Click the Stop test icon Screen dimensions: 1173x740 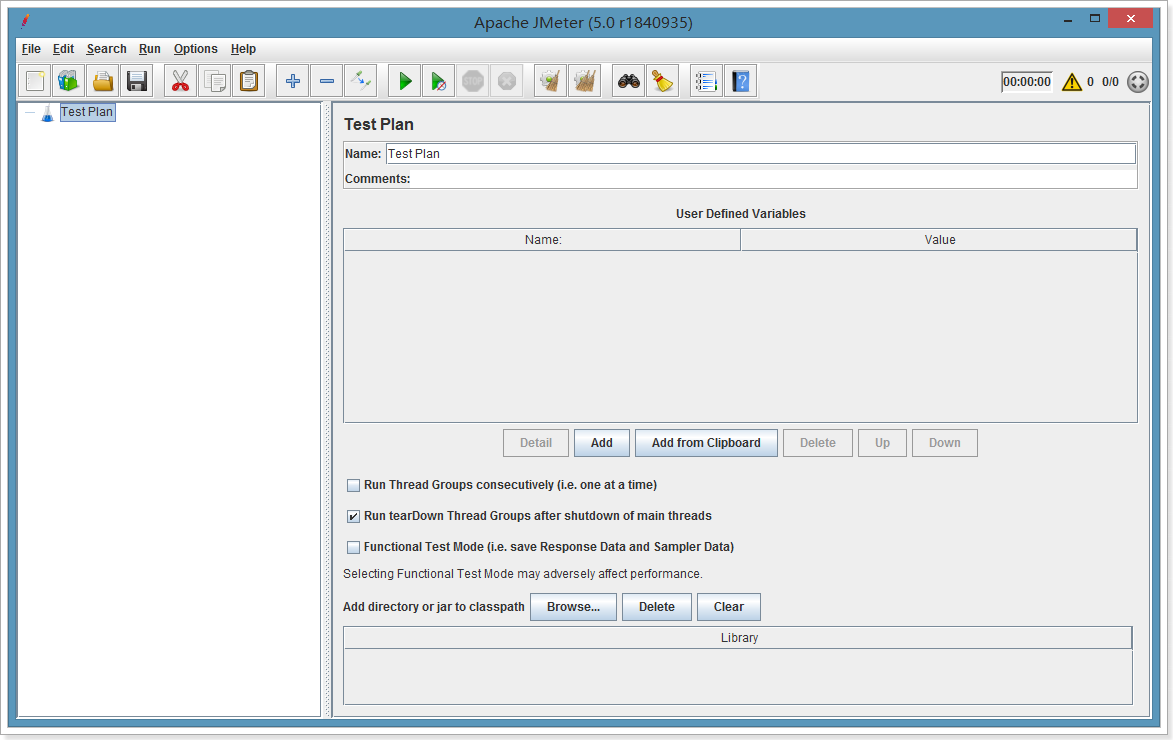click(473, 81)
